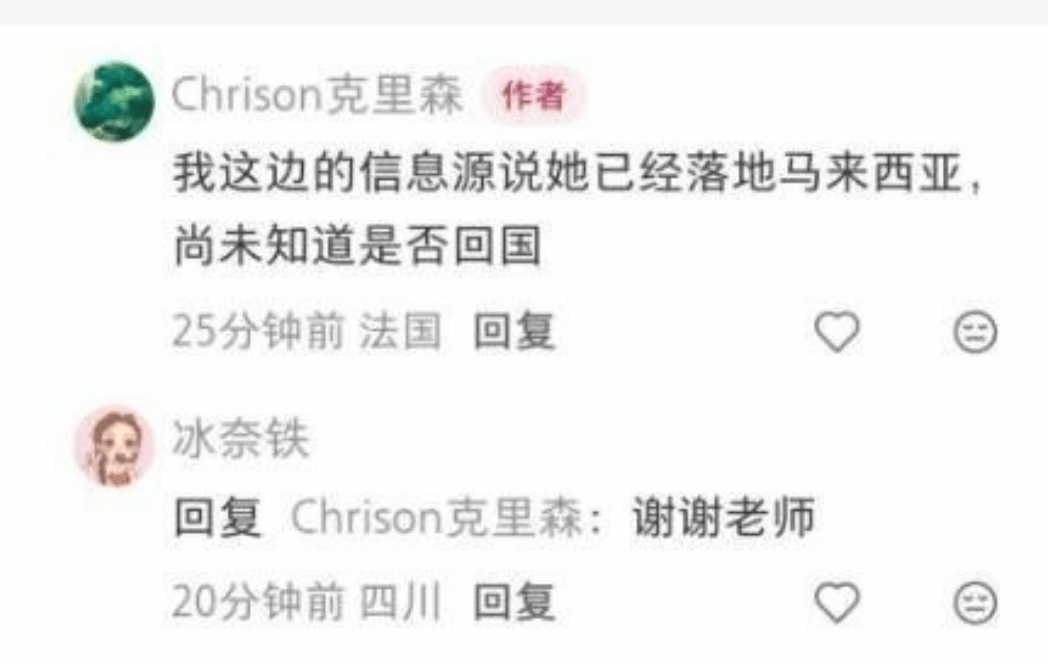
Task: Click the 尚未知道是否回国 comment line
Action: (x=357, y=246)
